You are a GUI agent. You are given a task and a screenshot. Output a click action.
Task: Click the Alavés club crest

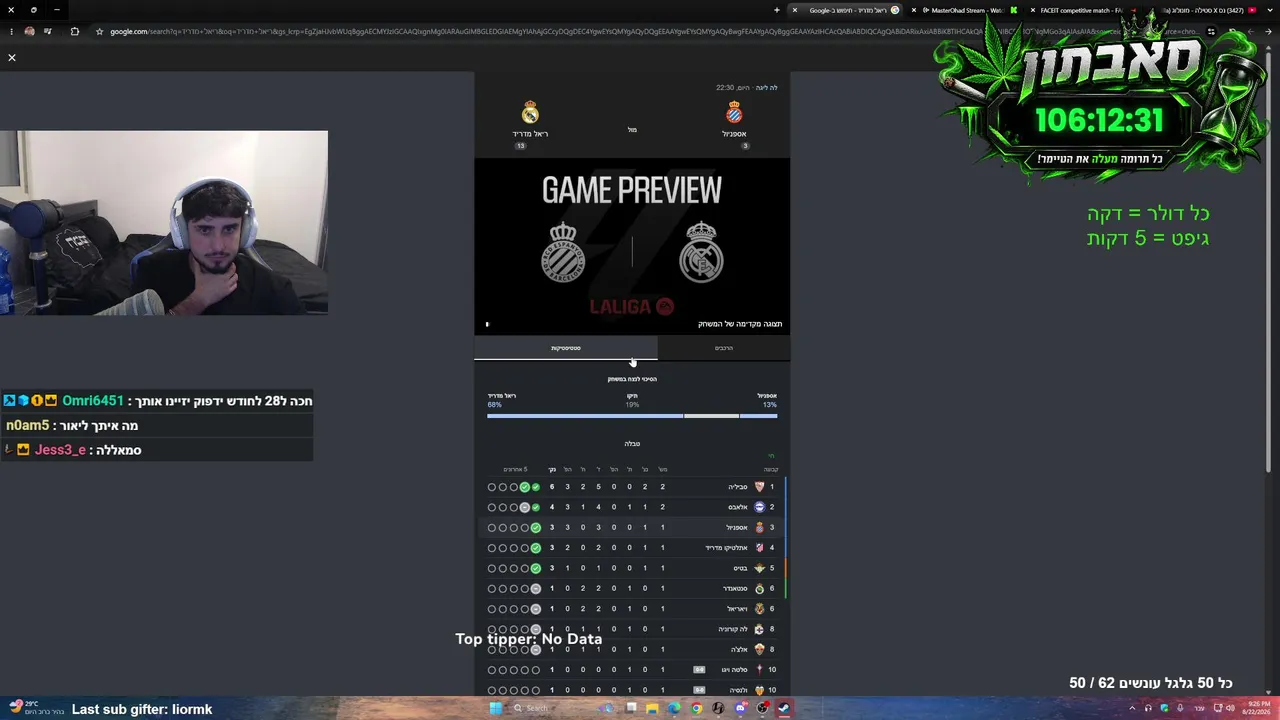coord(759,507)
